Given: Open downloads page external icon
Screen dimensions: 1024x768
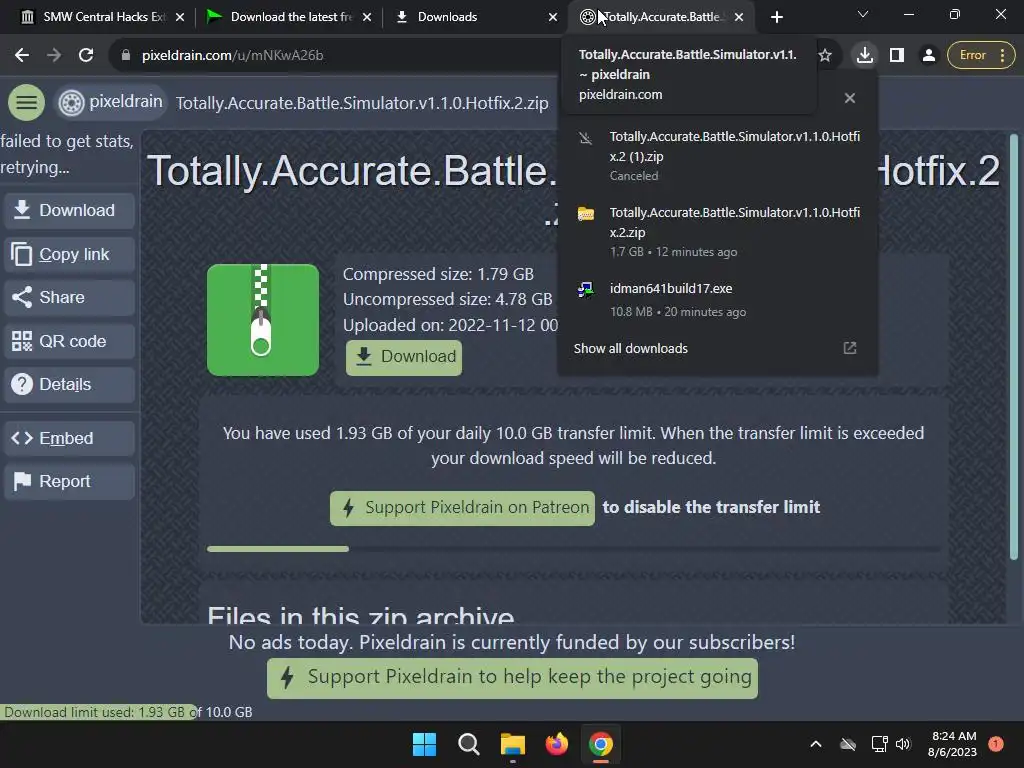Looking at the screenshot, I should [x=850, y=348].
